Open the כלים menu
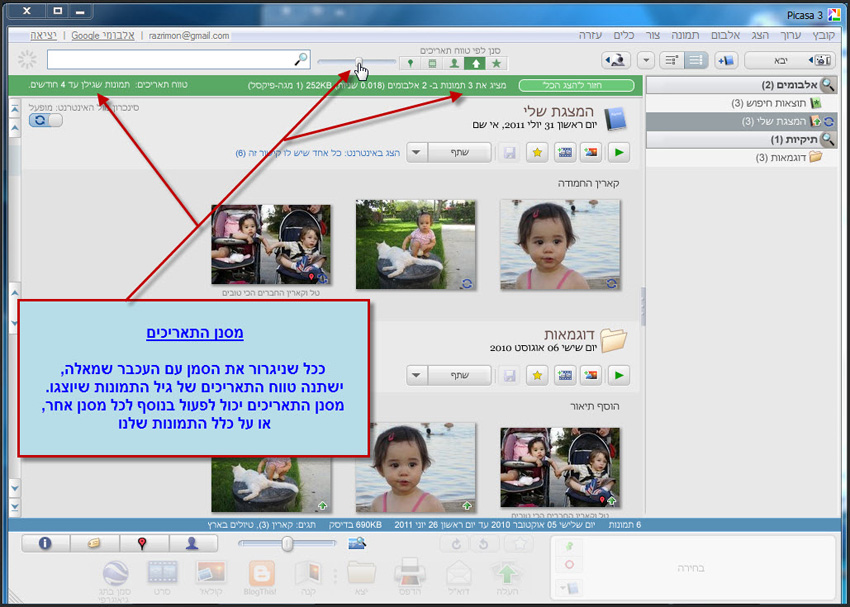This screenshot has width=850, height=607. 624,35
